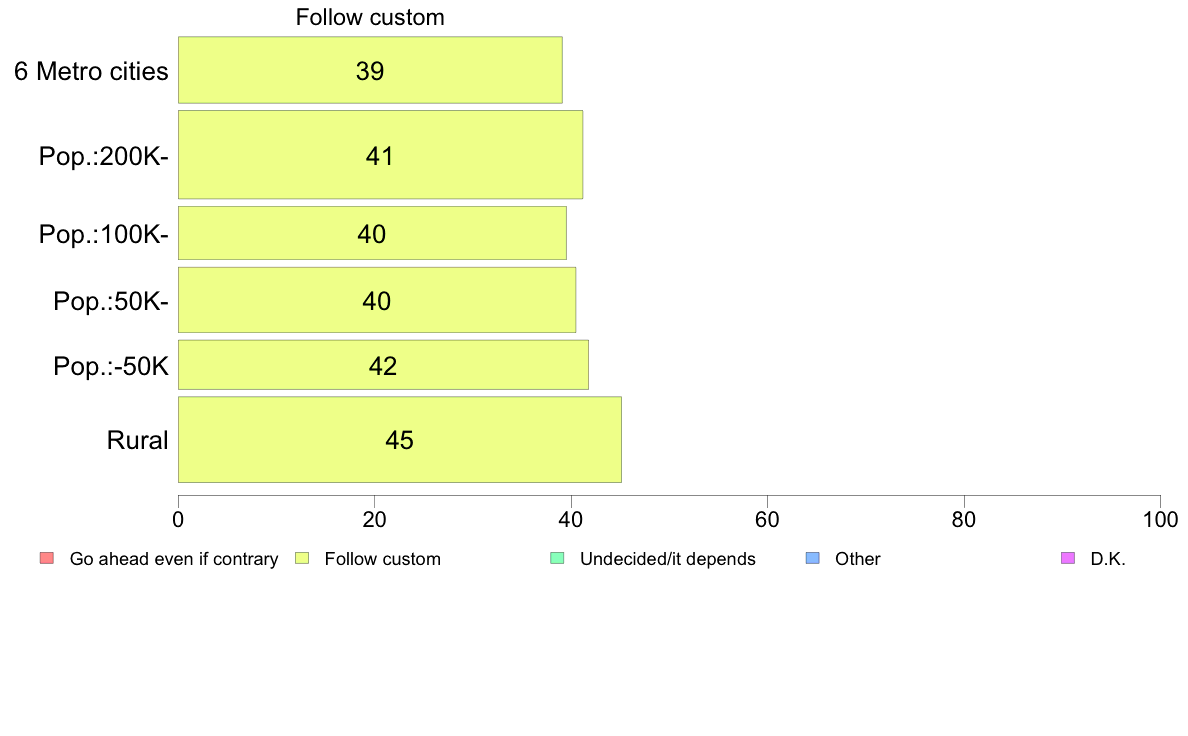Click the red Go ahead even if contrary swatch

click(x=47, y=559)
